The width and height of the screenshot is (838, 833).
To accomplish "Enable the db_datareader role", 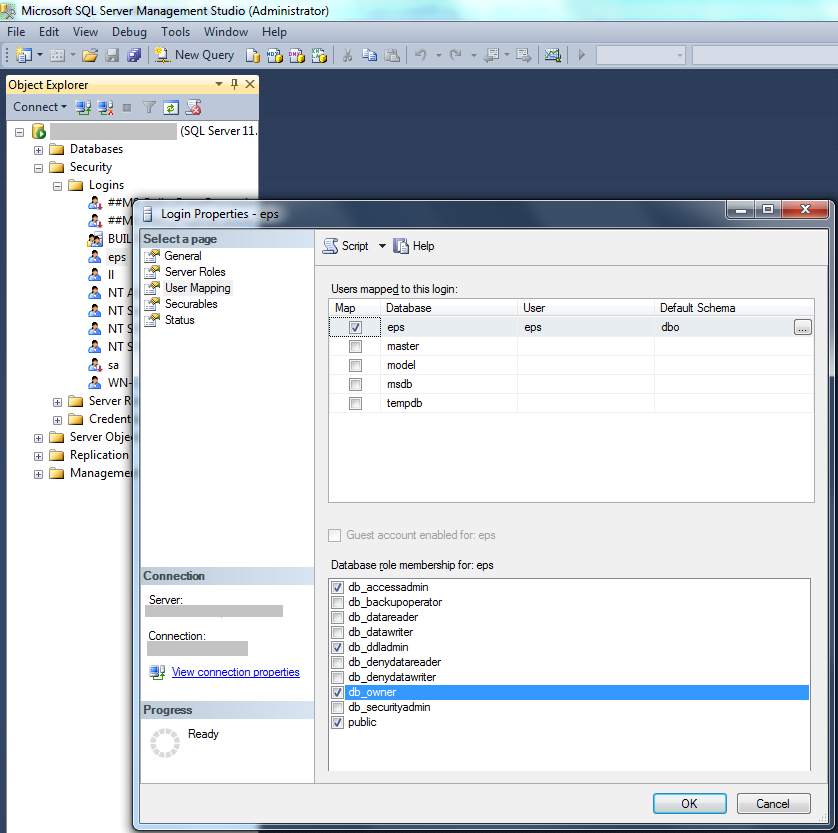I will click(x=337, y=617).
